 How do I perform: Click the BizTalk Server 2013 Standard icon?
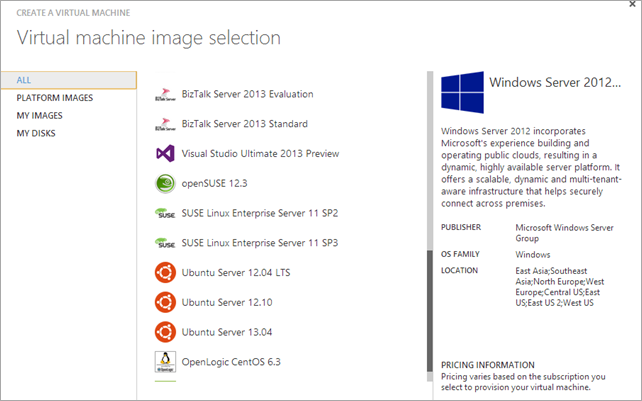click(166, 125)
